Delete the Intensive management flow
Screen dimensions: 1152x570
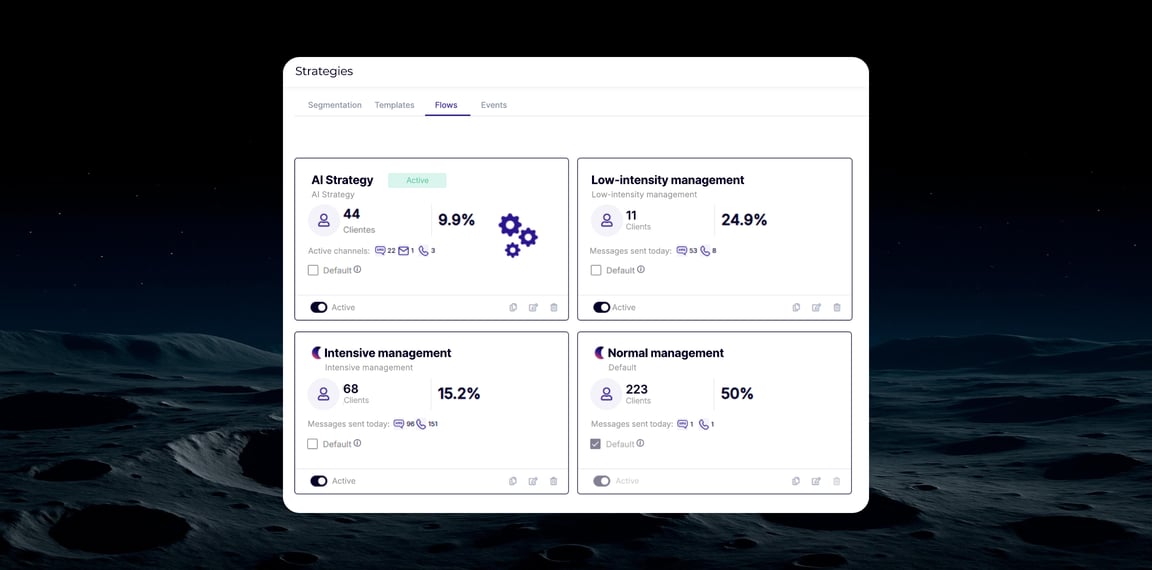554,481
